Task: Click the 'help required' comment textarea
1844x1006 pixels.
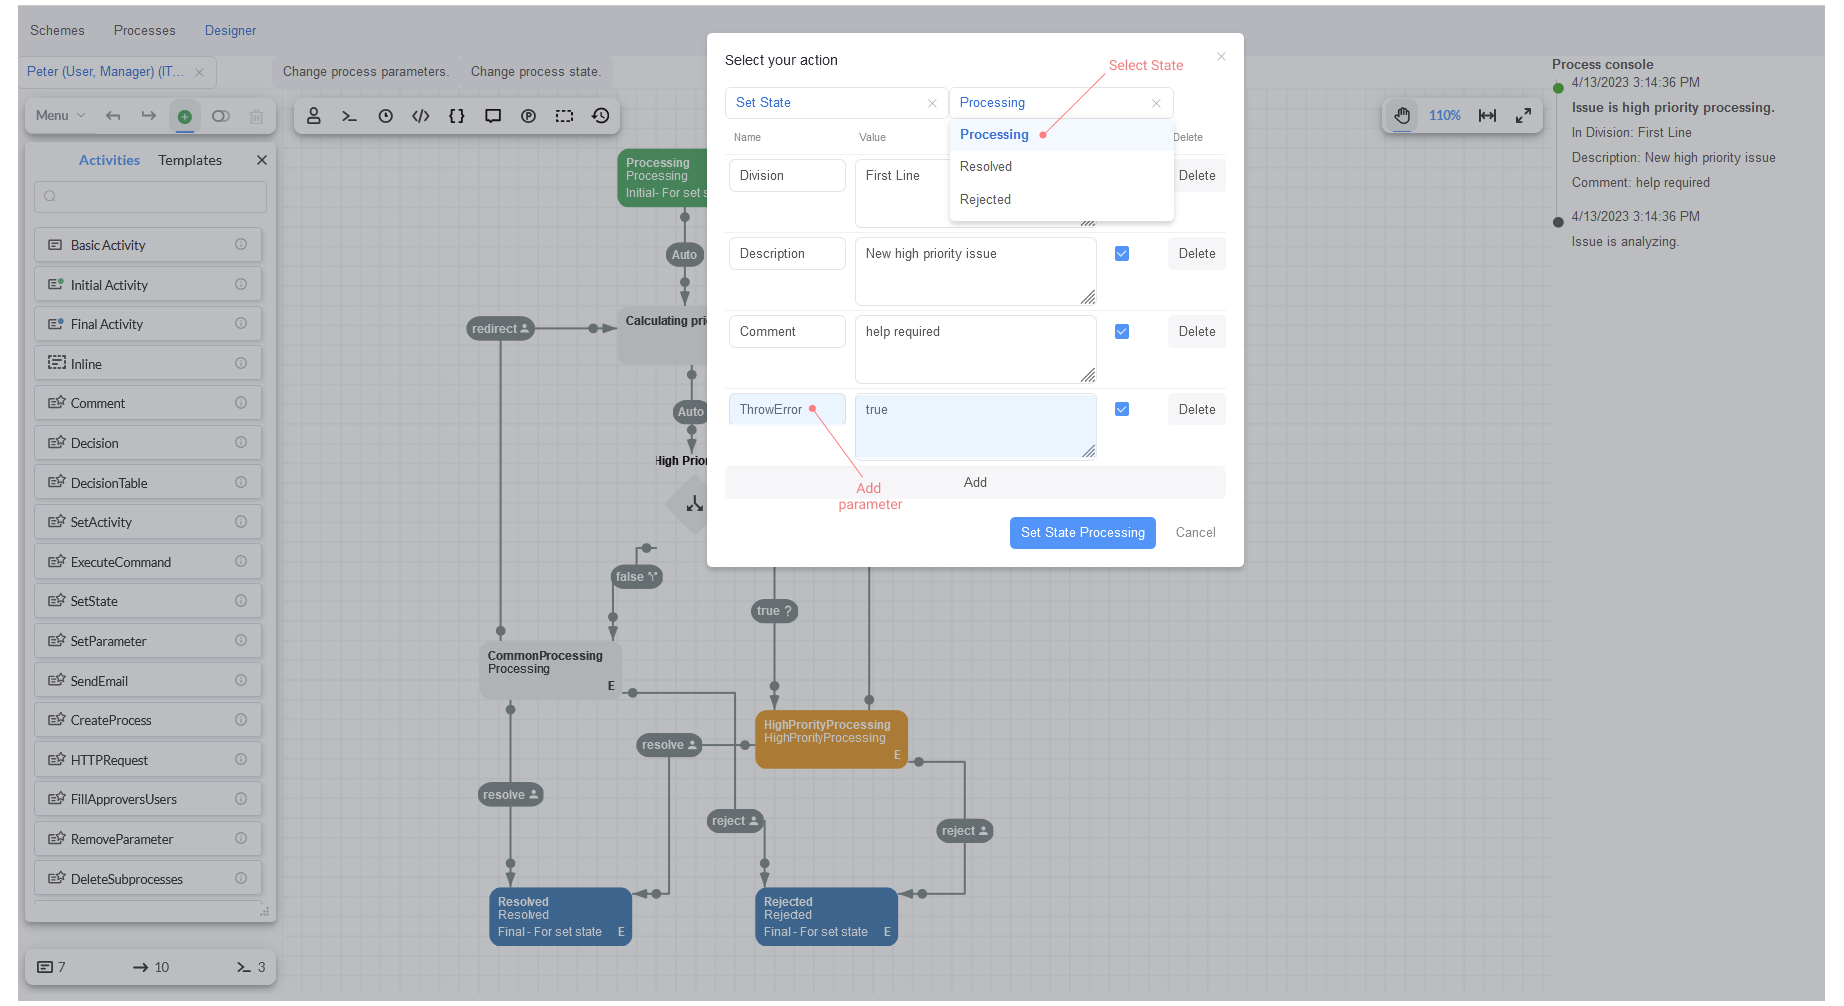Action: tap(975, 350)
